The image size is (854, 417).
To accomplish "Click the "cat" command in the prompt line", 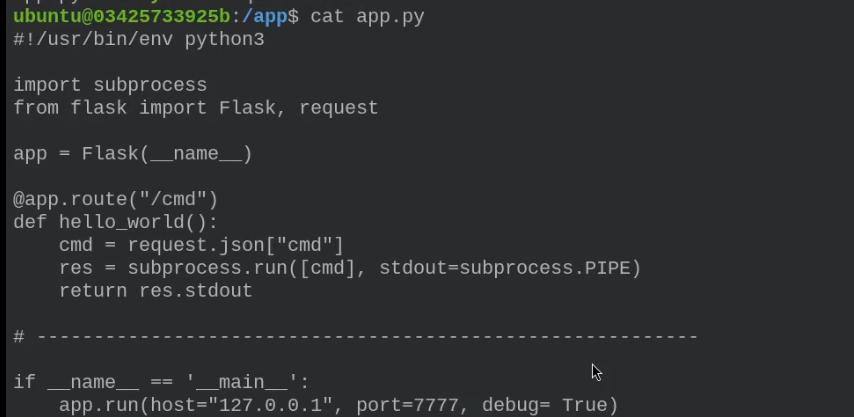I will tap(327, 16).
